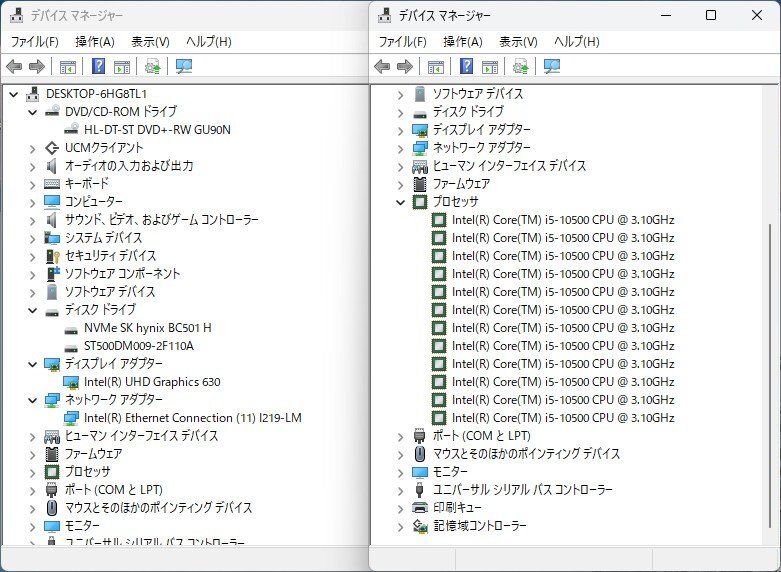The width and height of the screenshot is (781, 572).
Task: Select ヒューマン インターフェイス デバイス in right window
Action: 509,166
